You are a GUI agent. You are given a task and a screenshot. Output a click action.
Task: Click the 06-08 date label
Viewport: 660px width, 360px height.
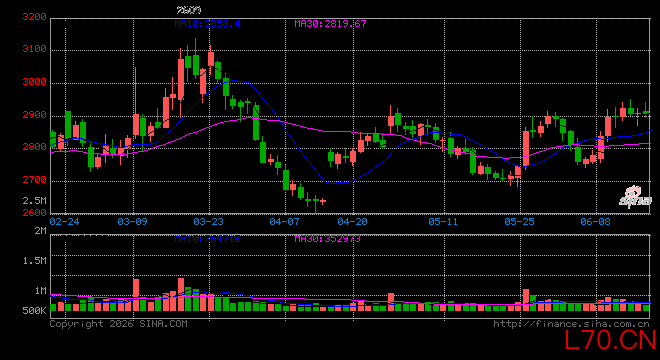click(x=595, y=221)
